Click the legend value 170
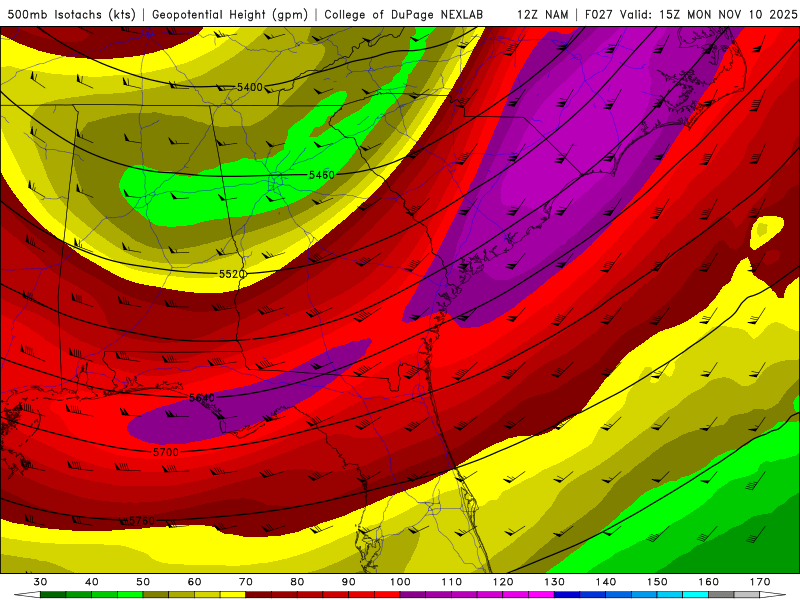This screenshot has width=800, height=600. coord(760,582)
